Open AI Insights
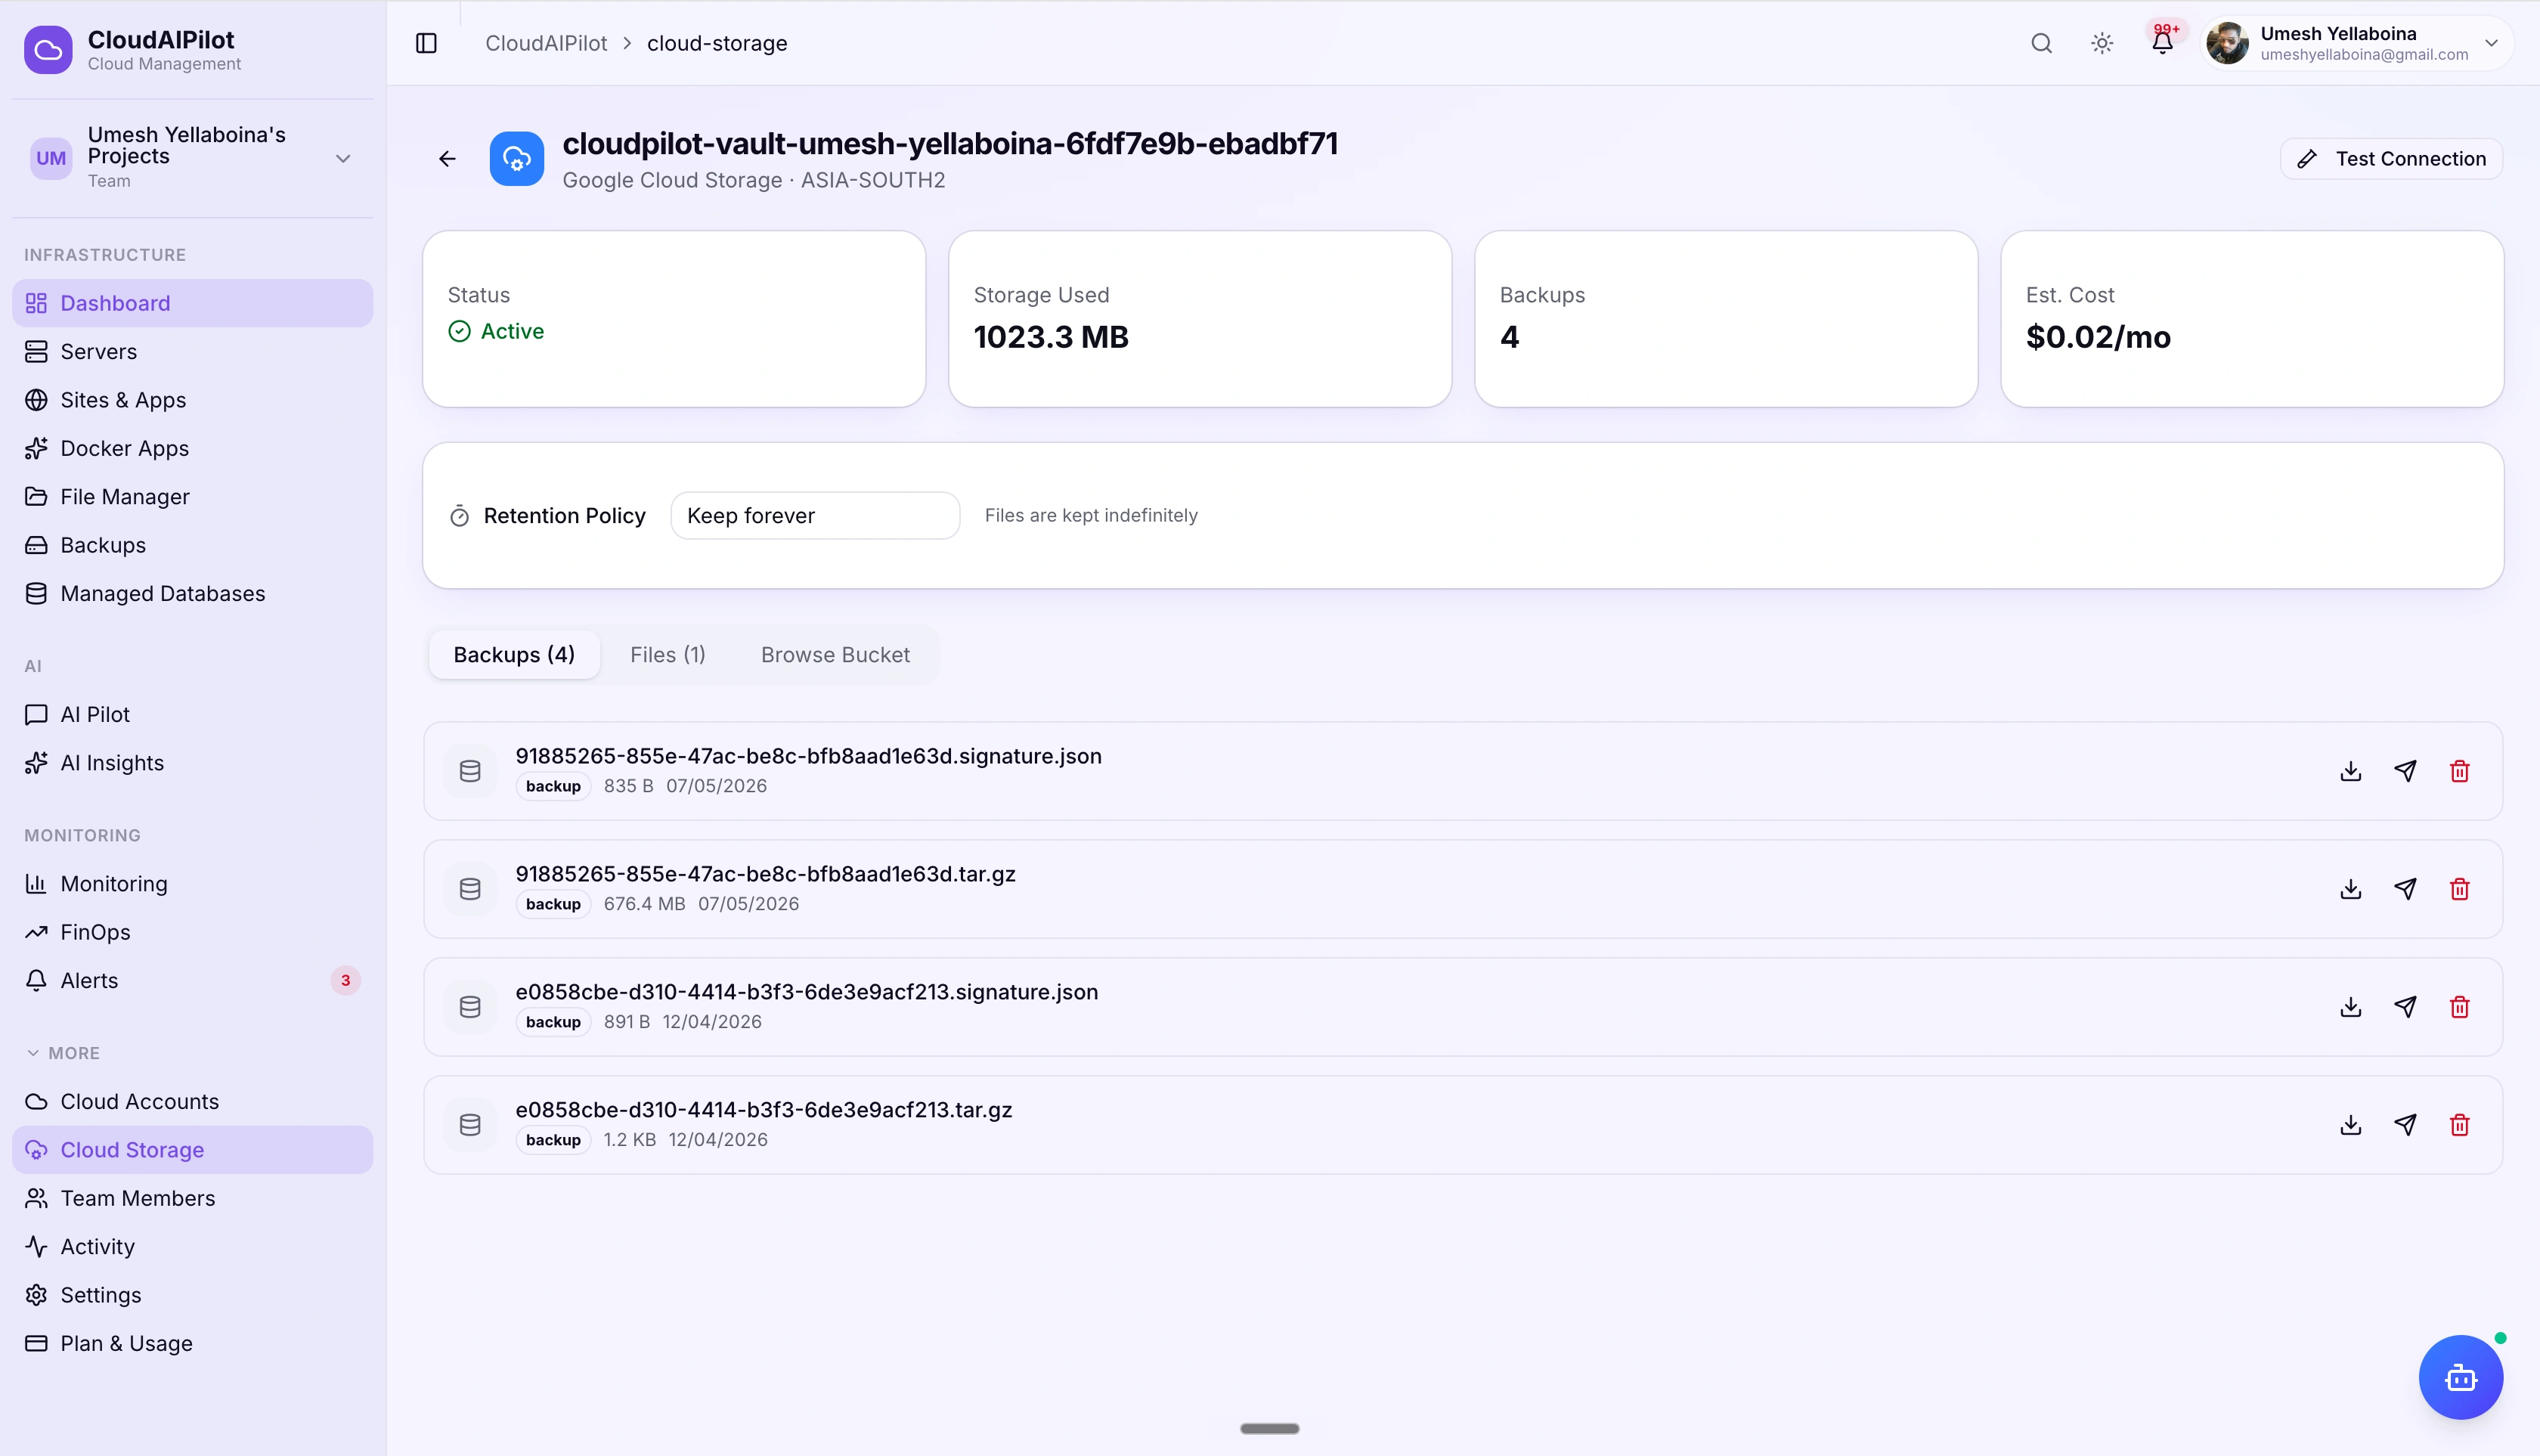The width and height of the screenshot is (2540, 1456). (x=192, y=763)
